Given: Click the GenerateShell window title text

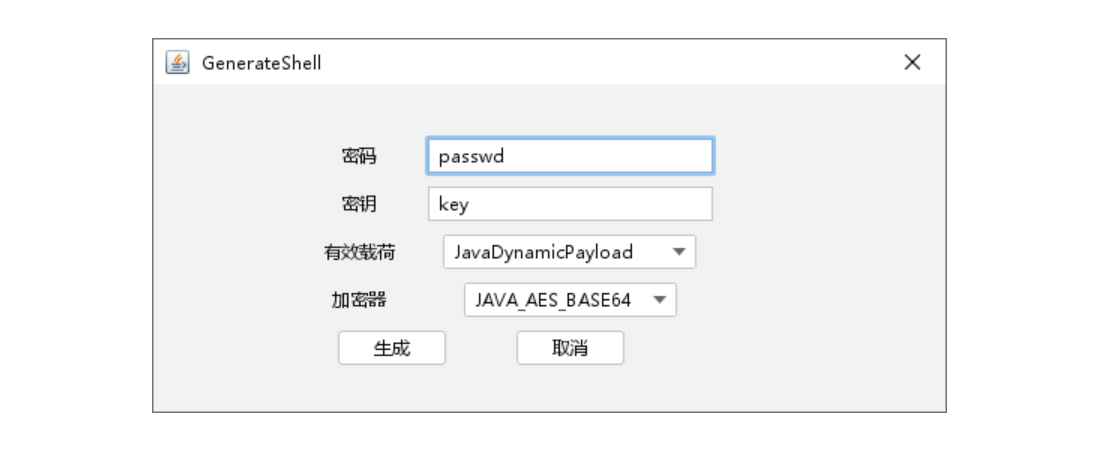Looking at the screenshot, I should (262, 63).
